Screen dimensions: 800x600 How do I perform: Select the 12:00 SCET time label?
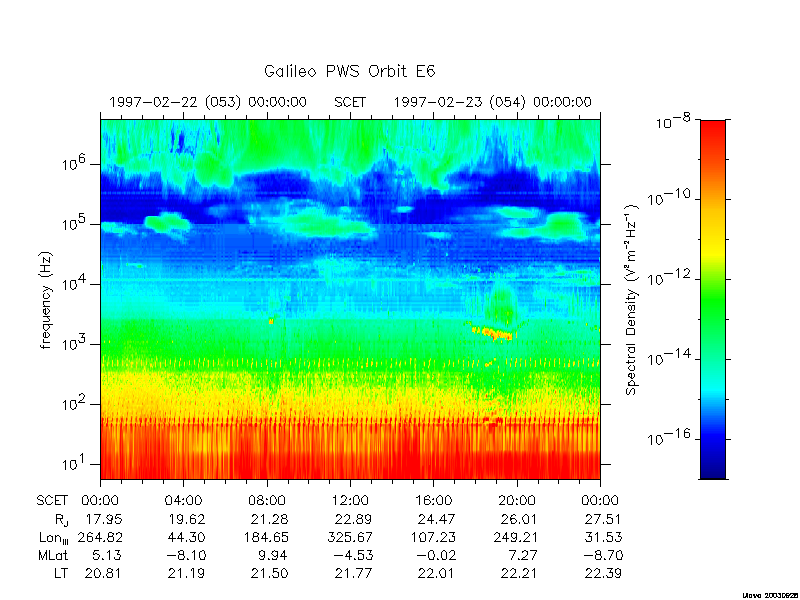(351, 501)
